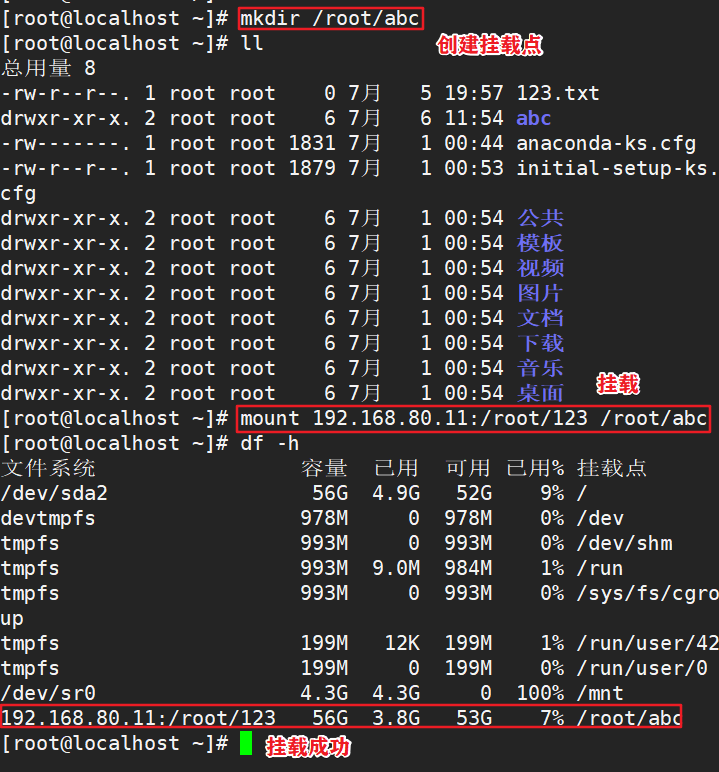Image resolution: width=719 pixels, height=772 pixels.
Task: Click the 7% usage of the NFS mount
Action: (553, 718)
